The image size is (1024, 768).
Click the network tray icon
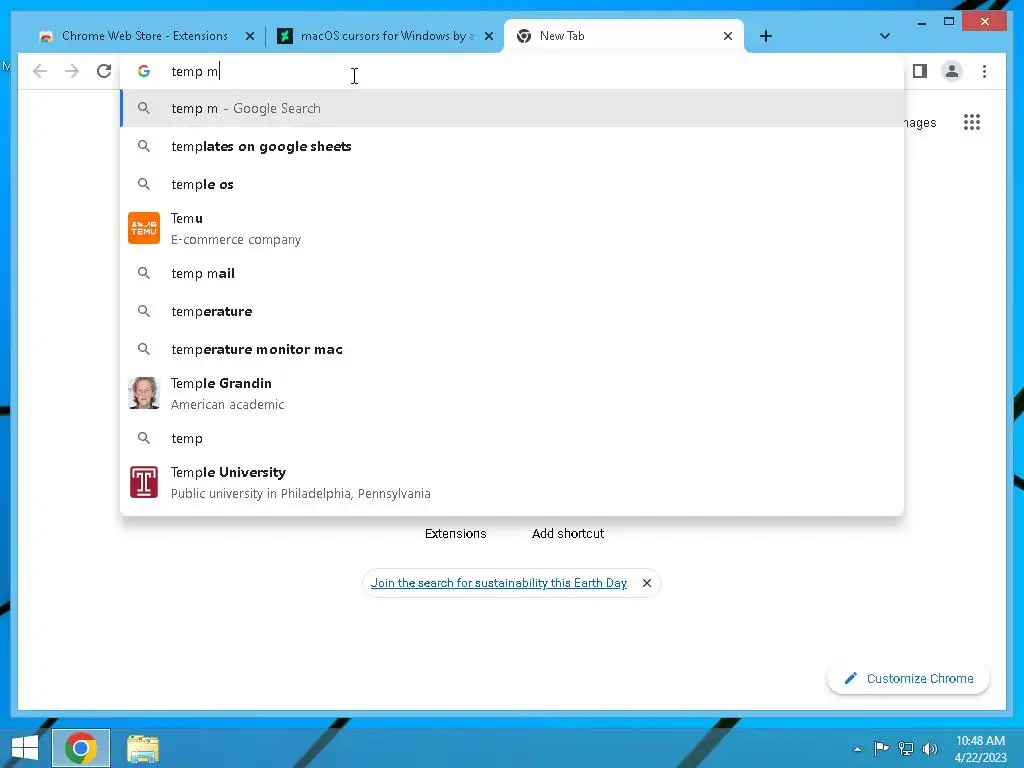pos(906,748)
